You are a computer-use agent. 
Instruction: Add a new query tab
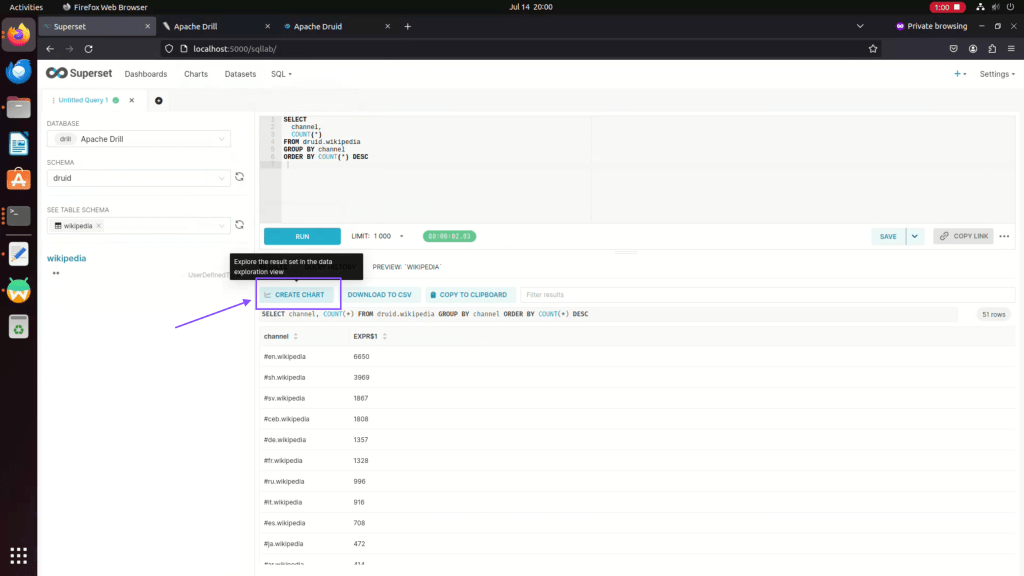coord(158,100)
